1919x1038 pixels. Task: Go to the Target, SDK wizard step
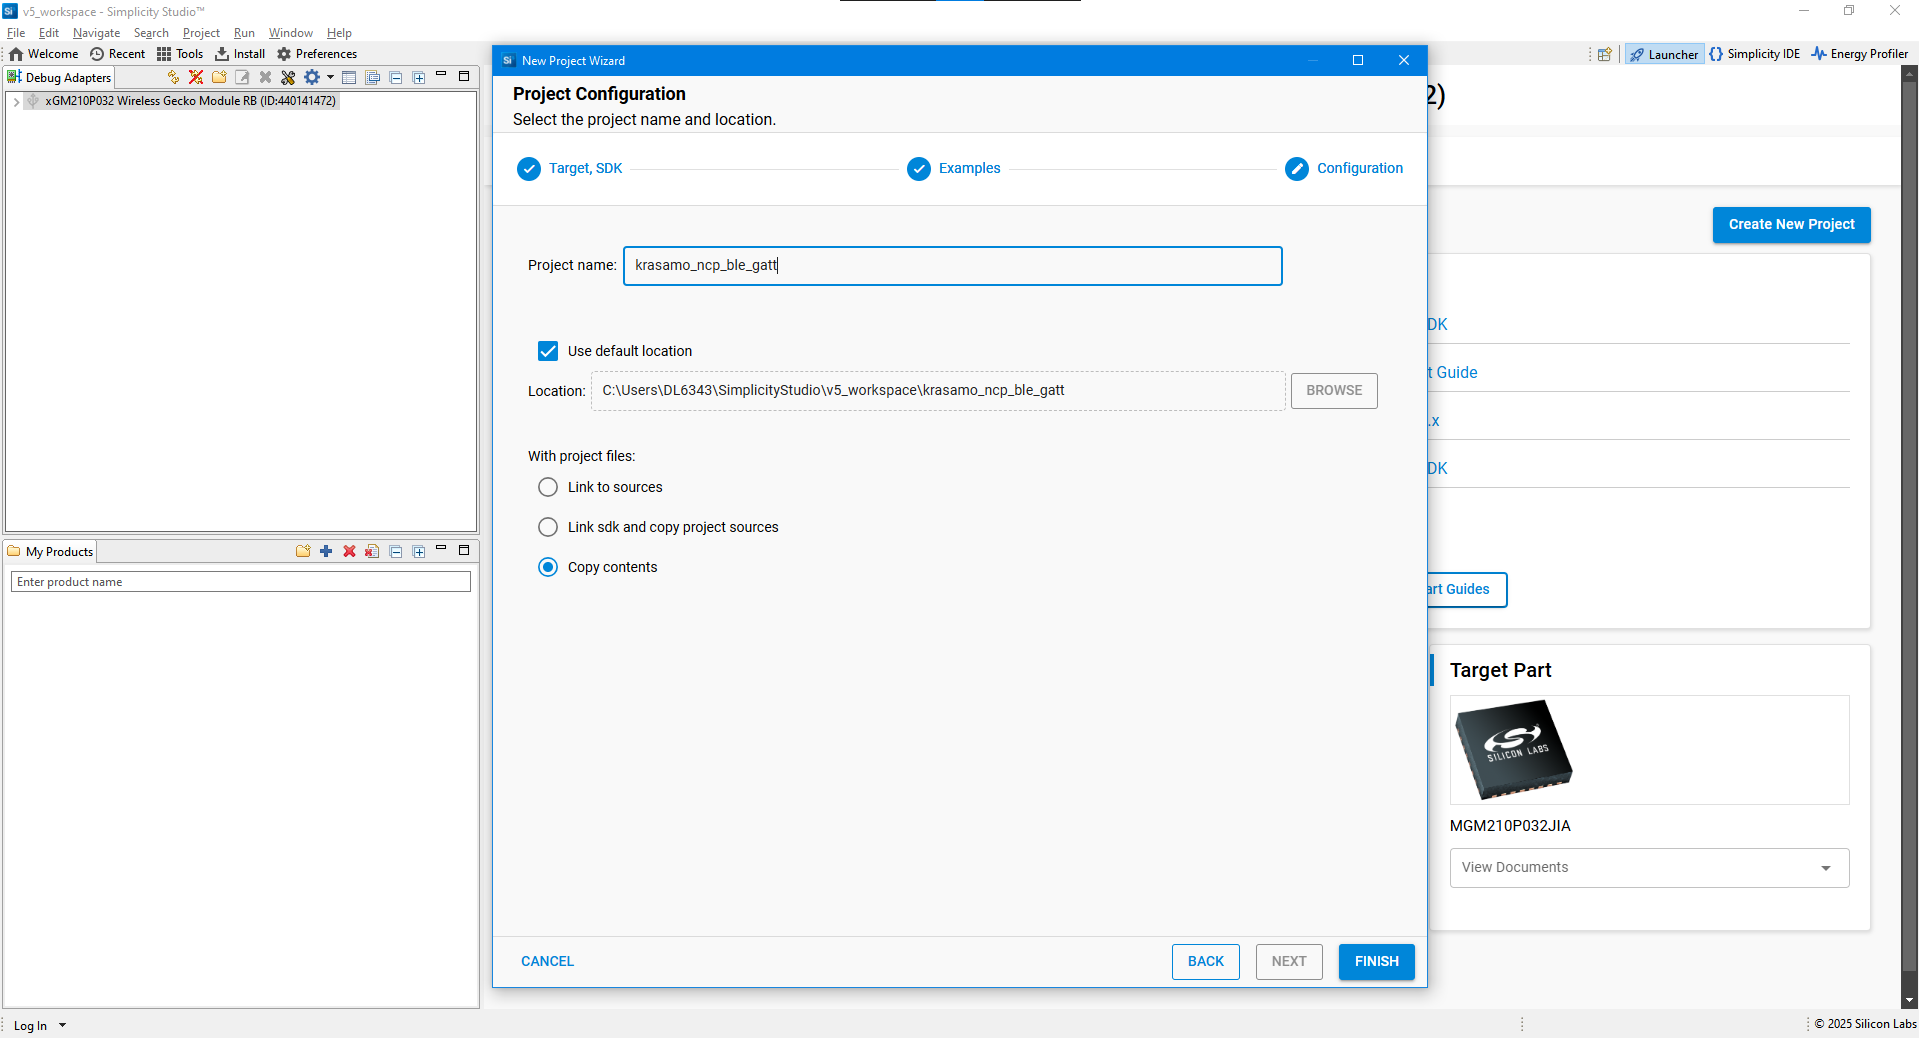click(570, 169)
